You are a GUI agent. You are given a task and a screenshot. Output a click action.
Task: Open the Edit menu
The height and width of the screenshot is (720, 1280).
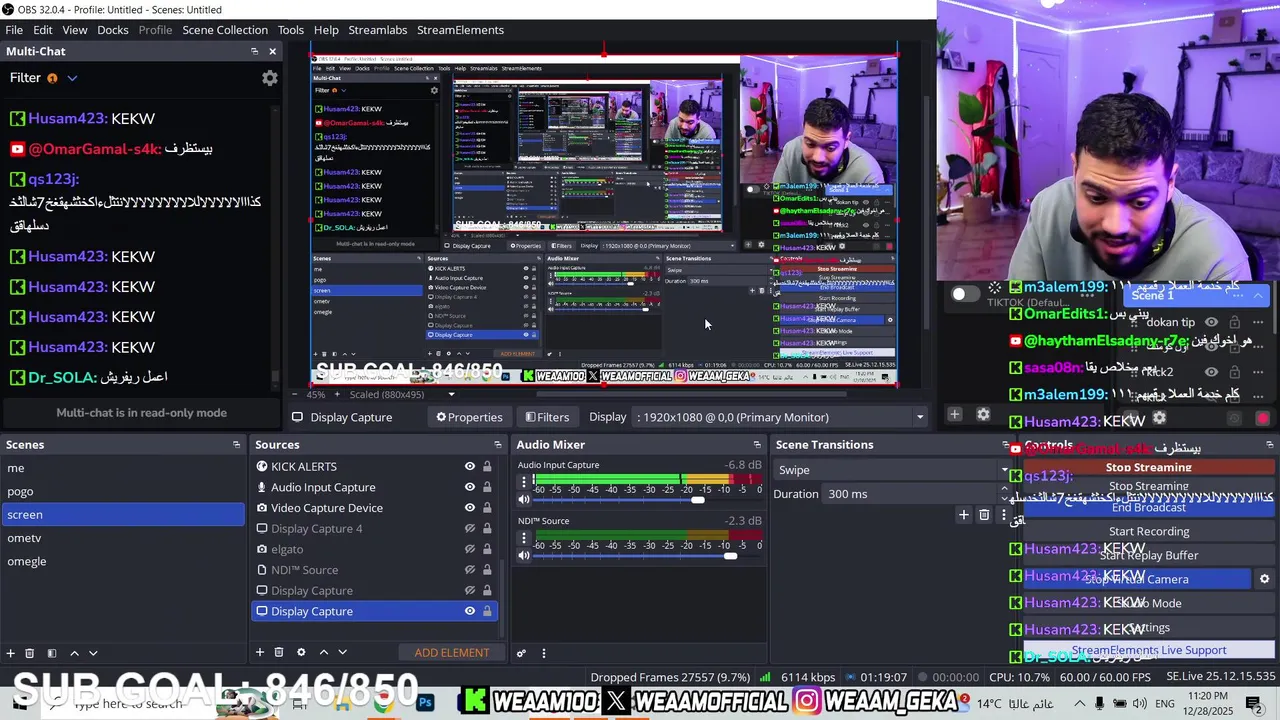43,30
